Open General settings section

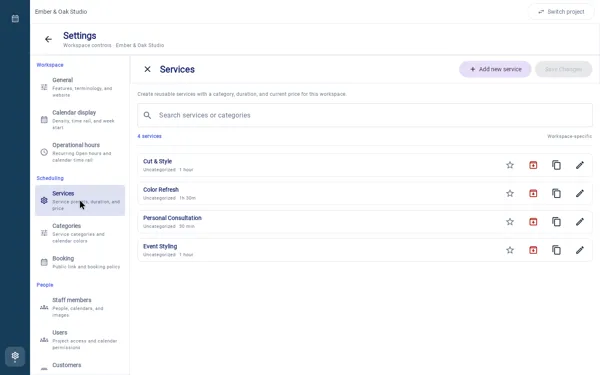(80, 87)
